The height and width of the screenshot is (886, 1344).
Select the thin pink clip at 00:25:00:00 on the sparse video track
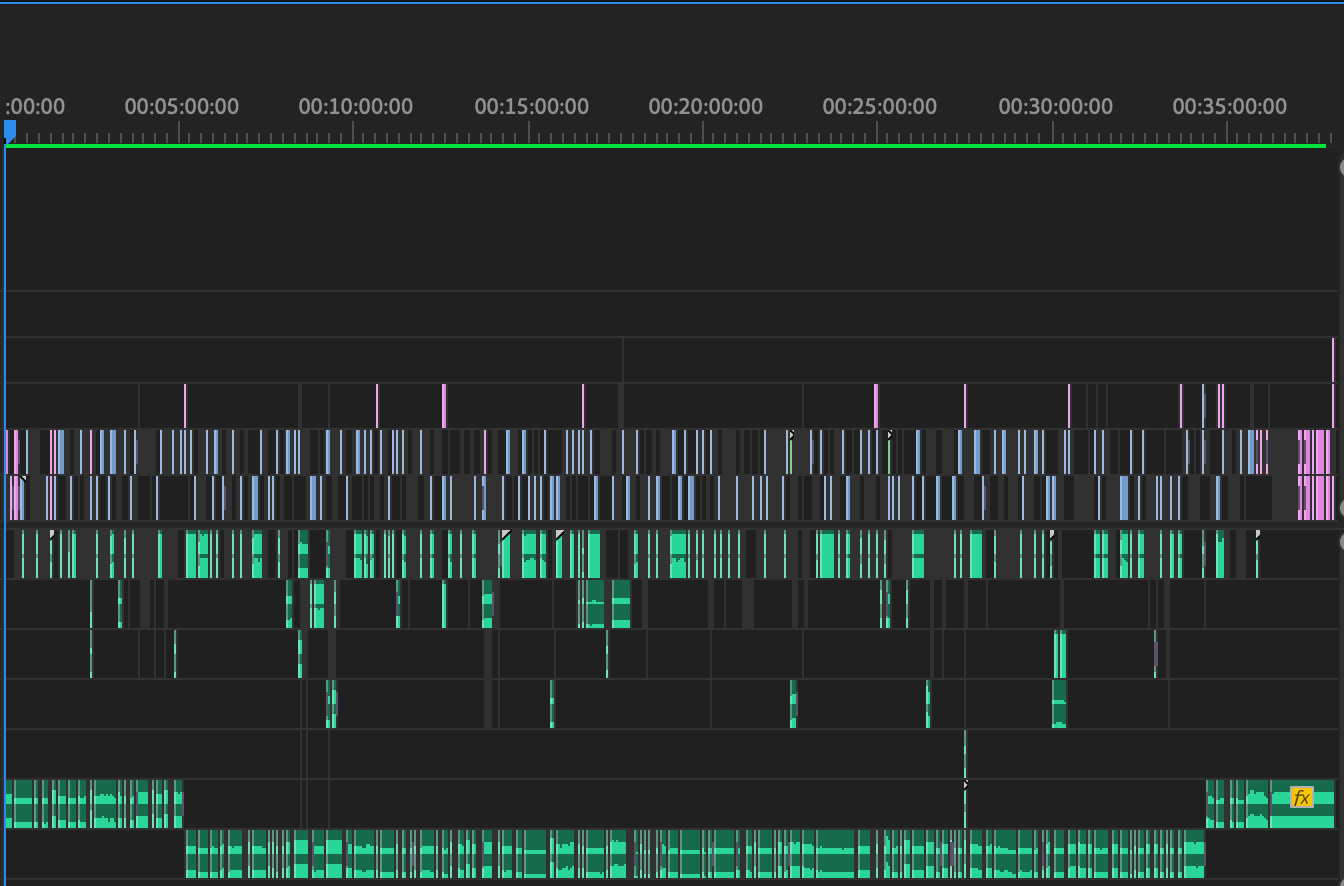[875, 406]
